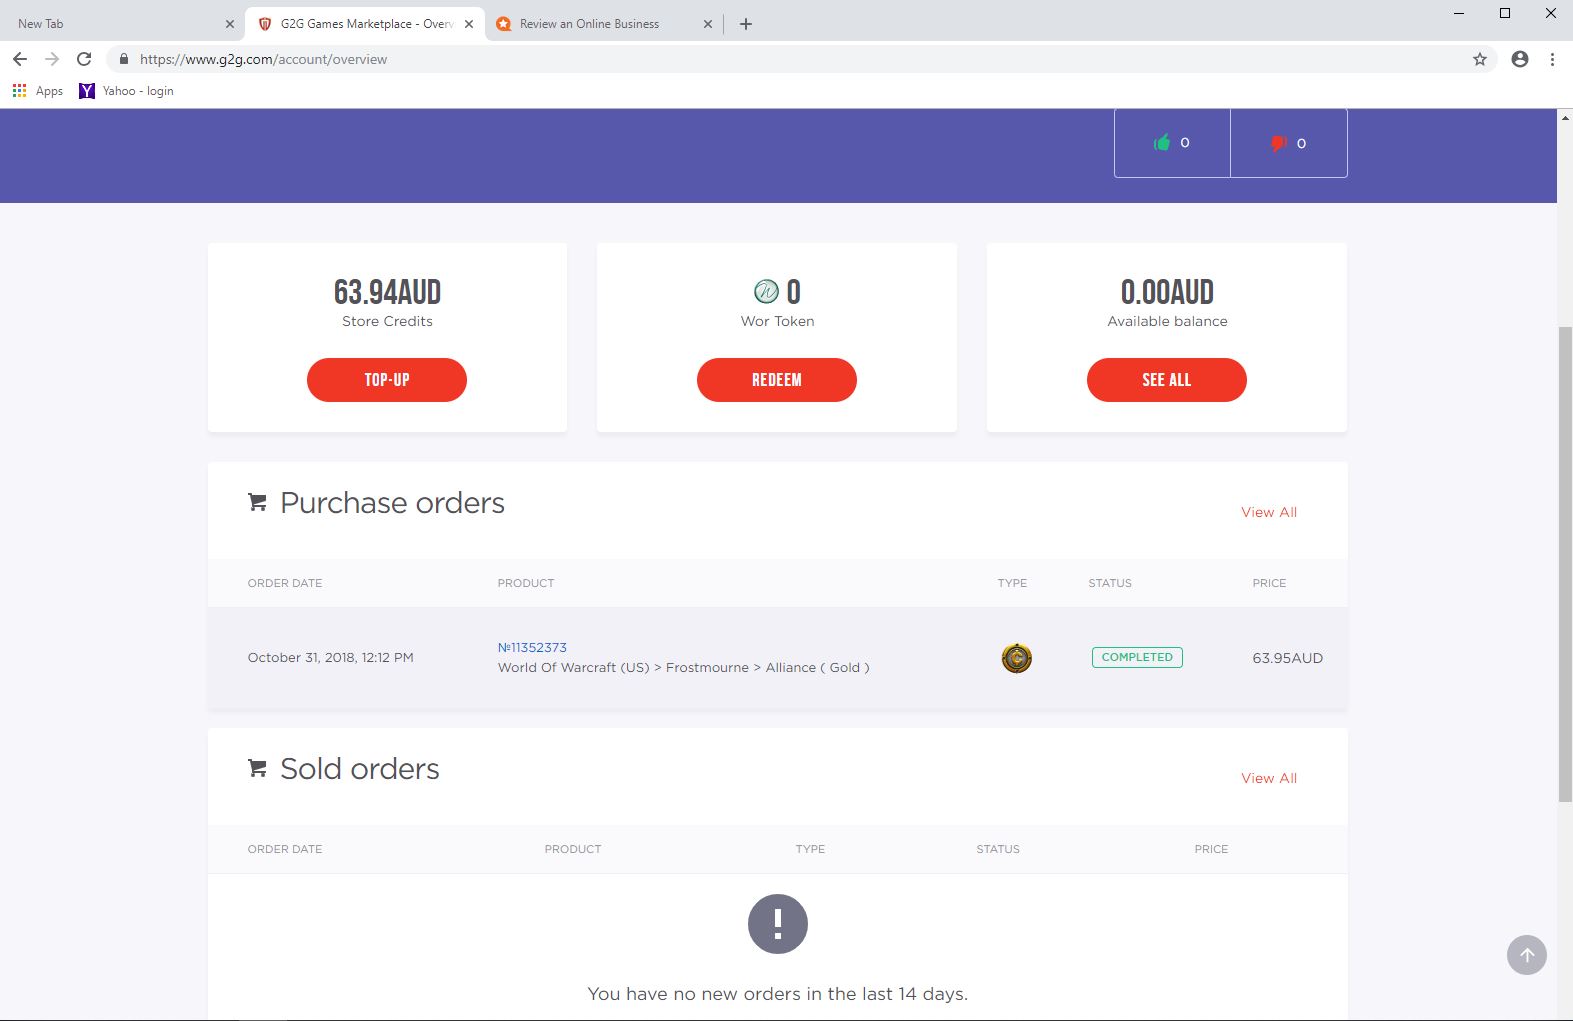Image resolution: width=1573 pixels, height=1021 pixels.
Task: Click the sold orders PRODUCT column header
Action: coord(573,849)
